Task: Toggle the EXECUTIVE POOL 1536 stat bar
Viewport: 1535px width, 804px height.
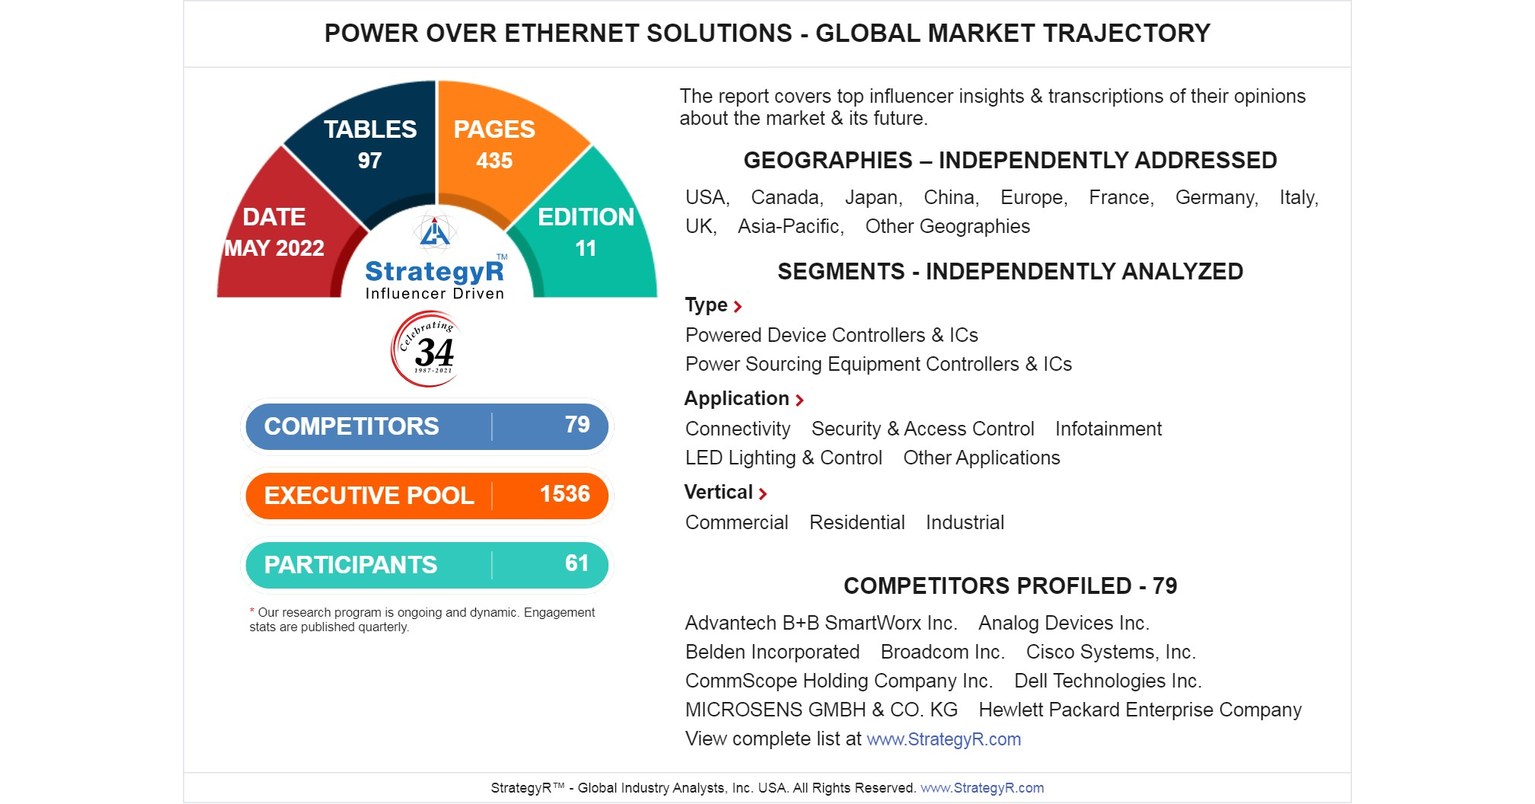Action: point(426,495)
